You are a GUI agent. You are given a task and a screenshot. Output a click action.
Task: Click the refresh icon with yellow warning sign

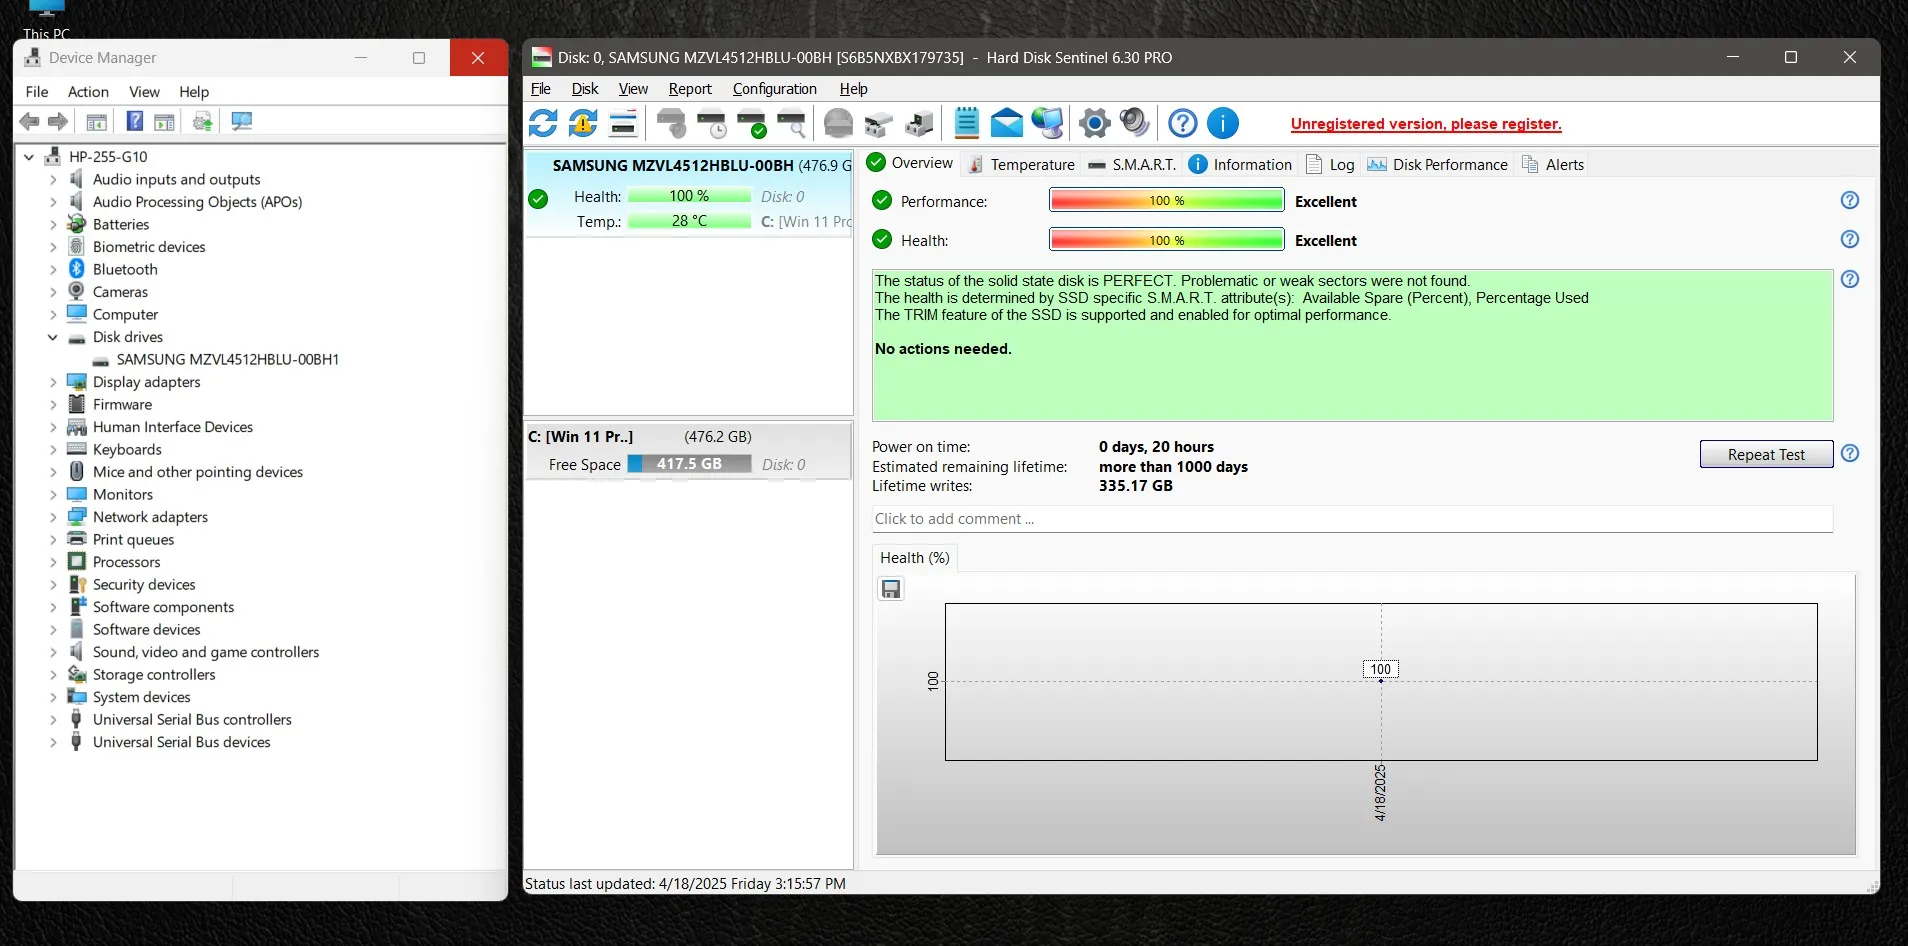pos(583,123)
